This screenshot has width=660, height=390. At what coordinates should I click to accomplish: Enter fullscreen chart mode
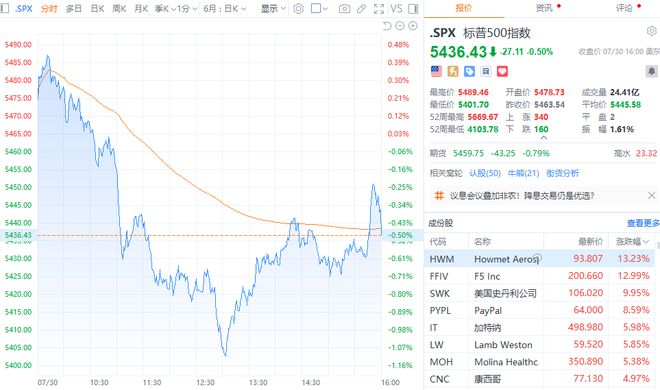click(378, 8)
